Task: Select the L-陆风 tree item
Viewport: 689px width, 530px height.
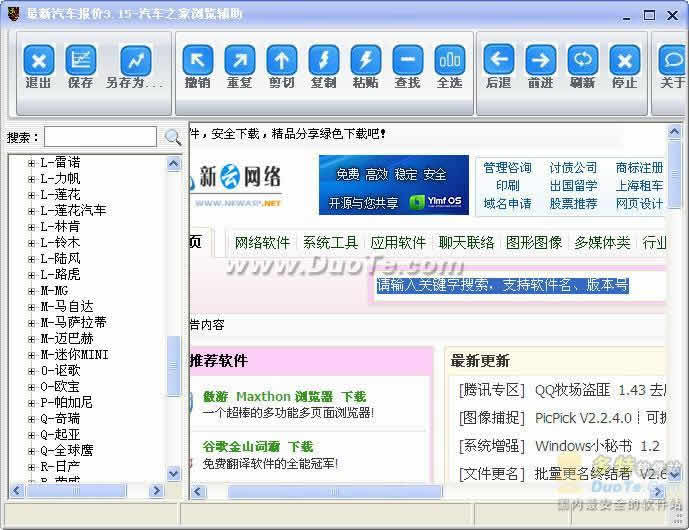Action: [x=60, y=259]
